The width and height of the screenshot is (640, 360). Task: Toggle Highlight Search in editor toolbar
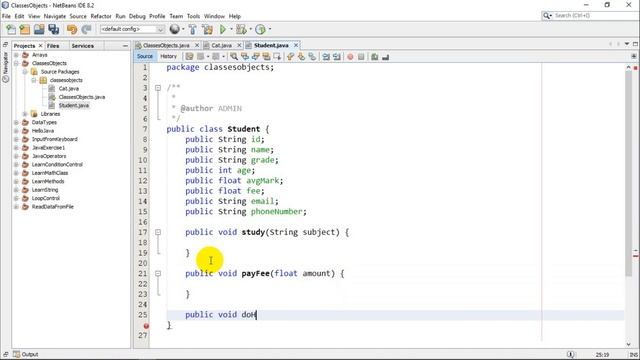(266, 57)
